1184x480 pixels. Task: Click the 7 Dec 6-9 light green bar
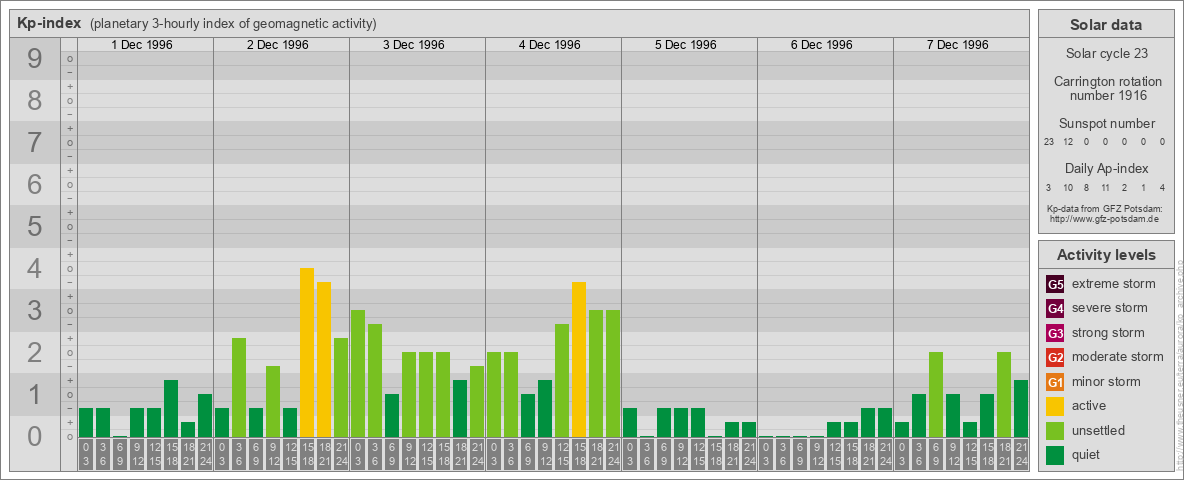point(936,395)
